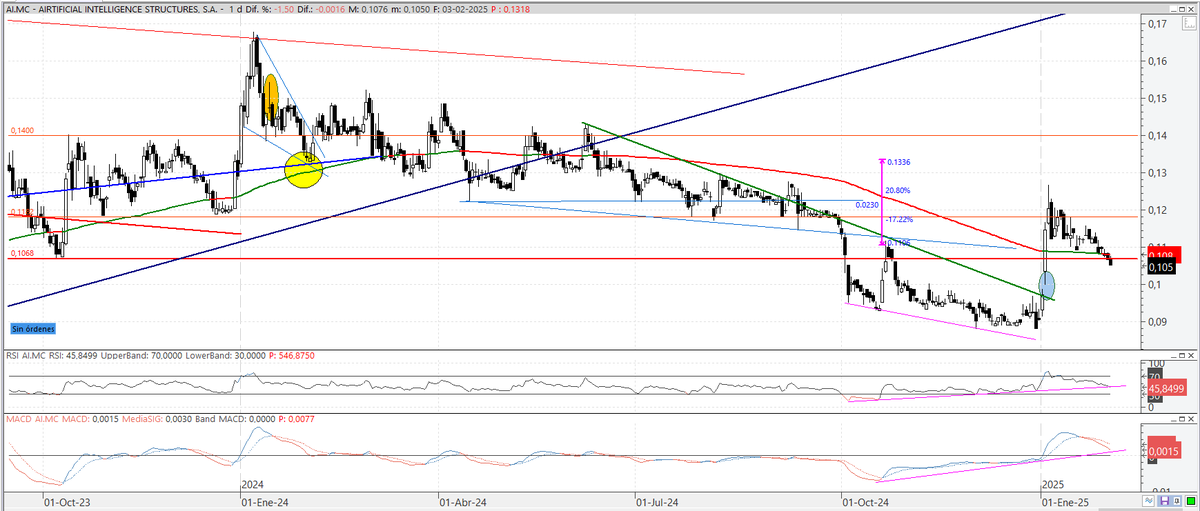Click the RSI AI.MC indicator header text
Image resolution: width=1200 pixels, height=511 pixels.
(x=27, y=355)
